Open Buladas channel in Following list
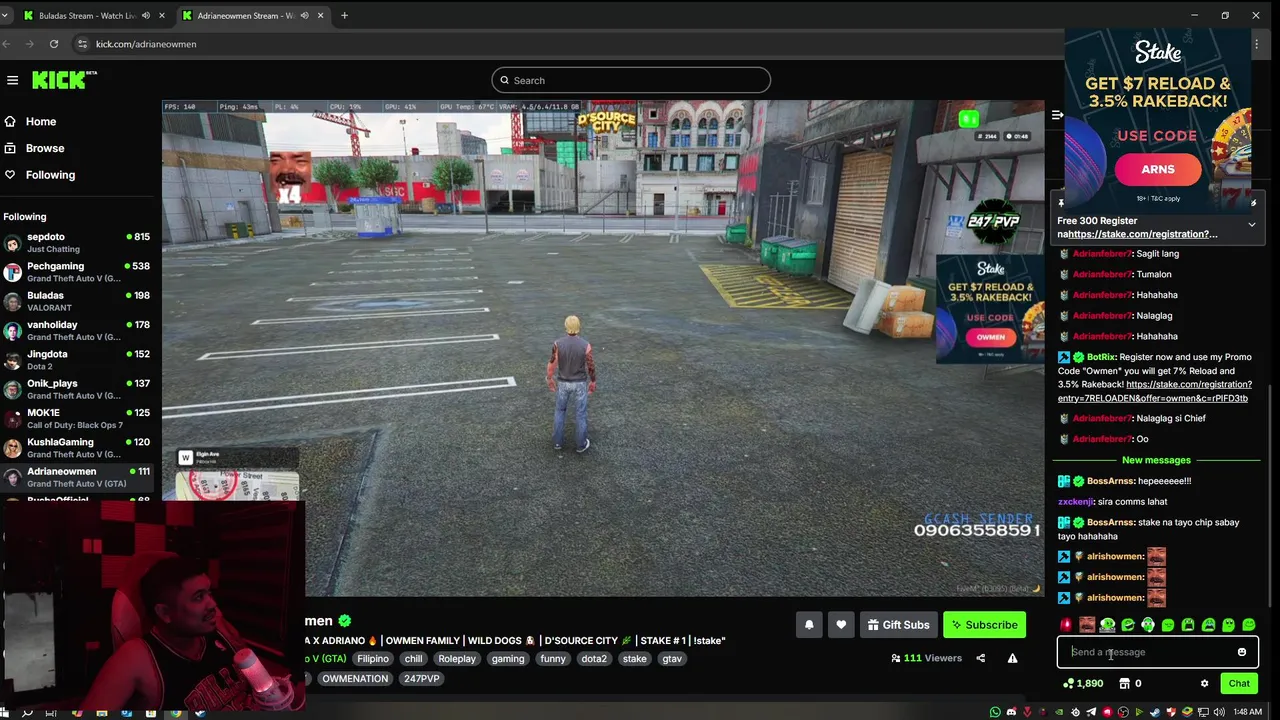The width and height of the screenshot is (1280, 720). [x=77, y=301]
